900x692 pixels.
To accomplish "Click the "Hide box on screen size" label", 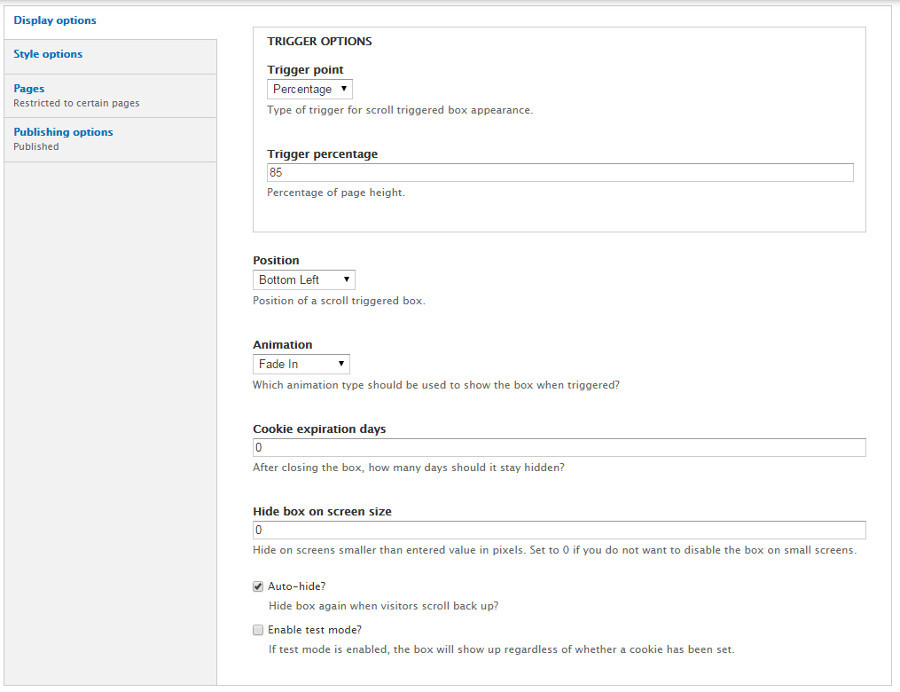I will pos(322,511).
